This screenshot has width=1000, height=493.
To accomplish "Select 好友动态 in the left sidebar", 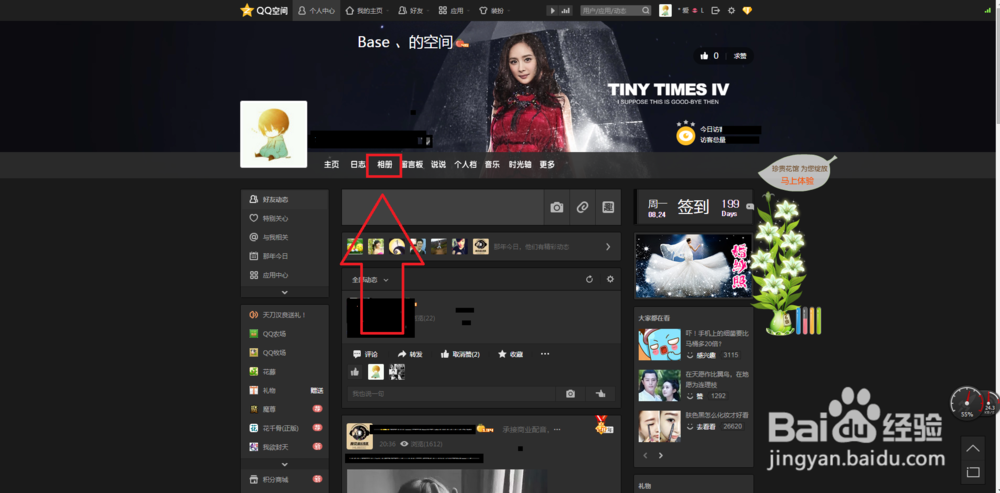I will click(284, 200).
